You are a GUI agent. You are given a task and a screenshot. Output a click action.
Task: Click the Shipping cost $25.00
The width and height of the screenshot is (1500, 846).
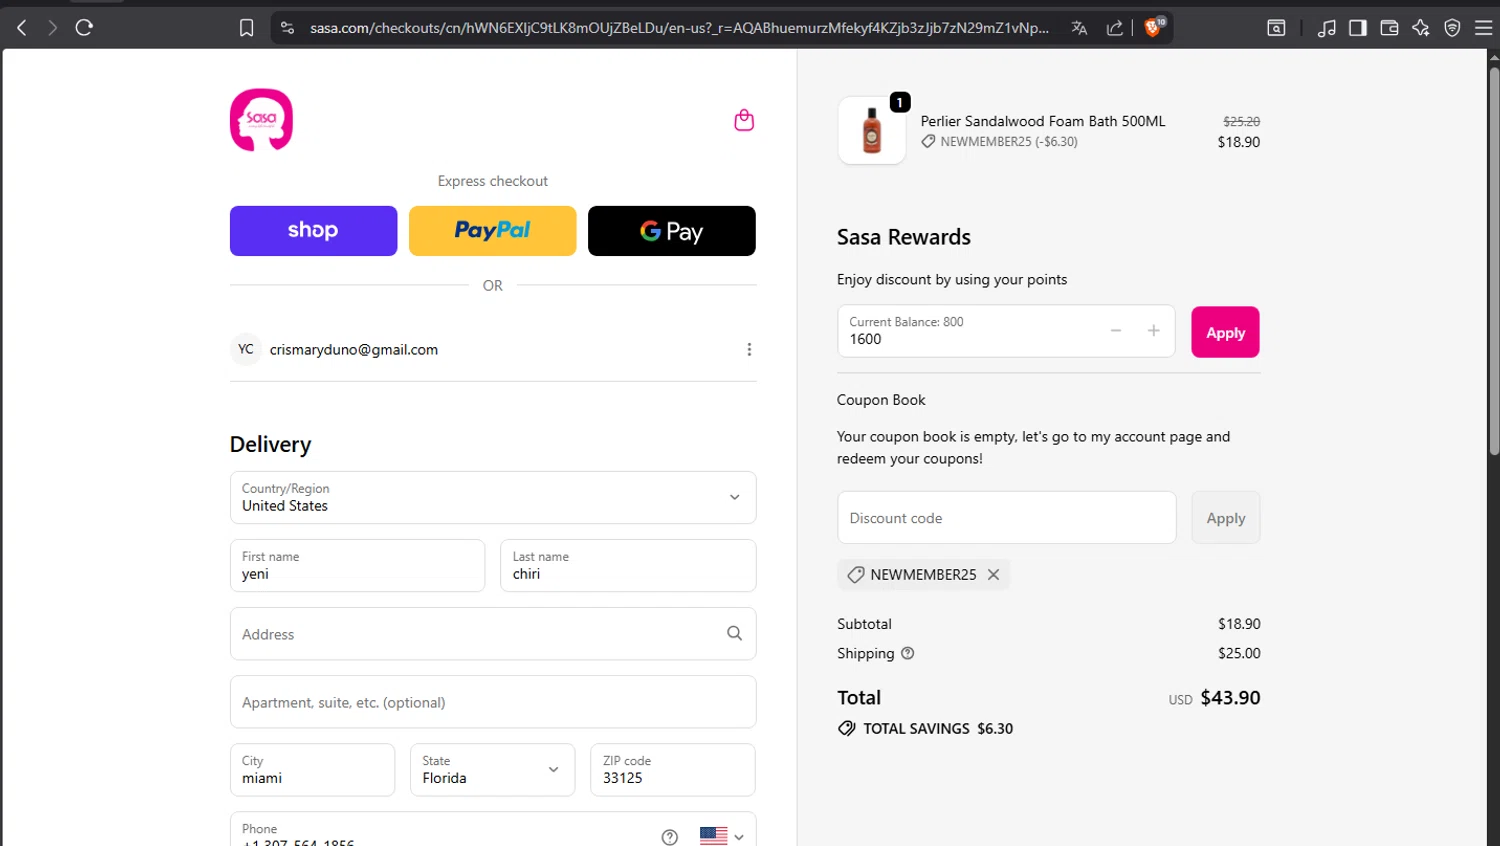click(1239, 653)
